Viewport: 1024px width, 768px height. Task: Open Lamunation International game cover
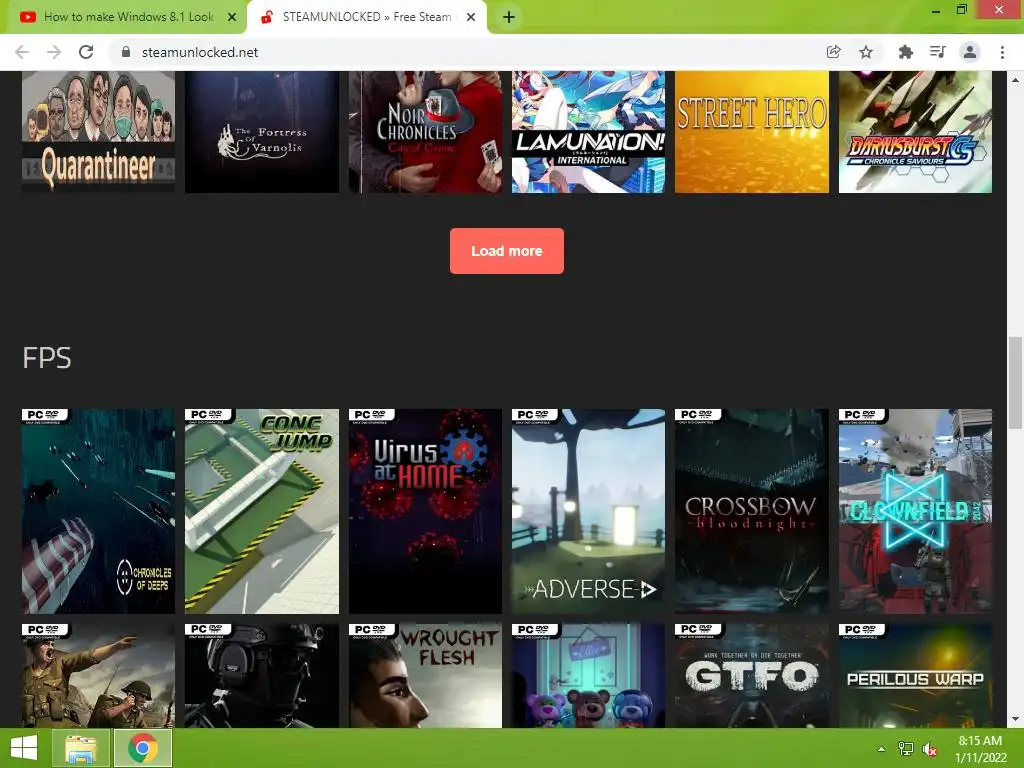pos(588,132)
